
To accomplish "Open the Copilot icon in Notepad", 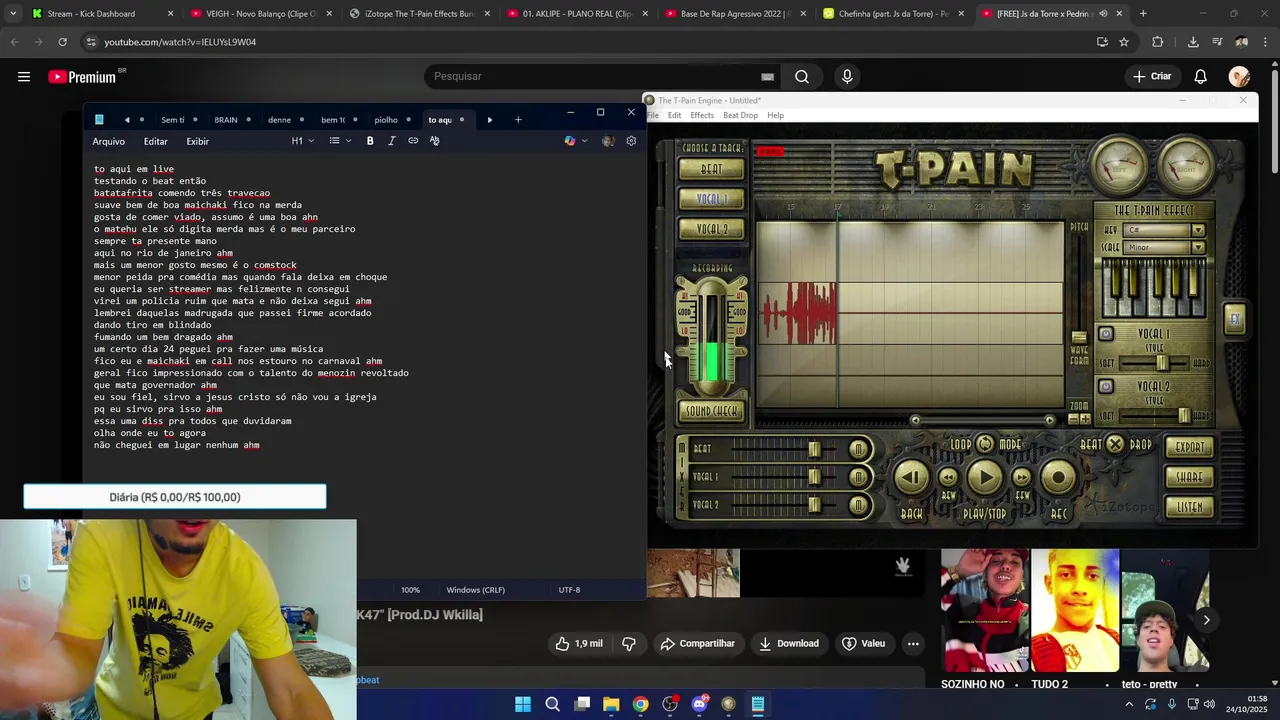I will point(570,141).
